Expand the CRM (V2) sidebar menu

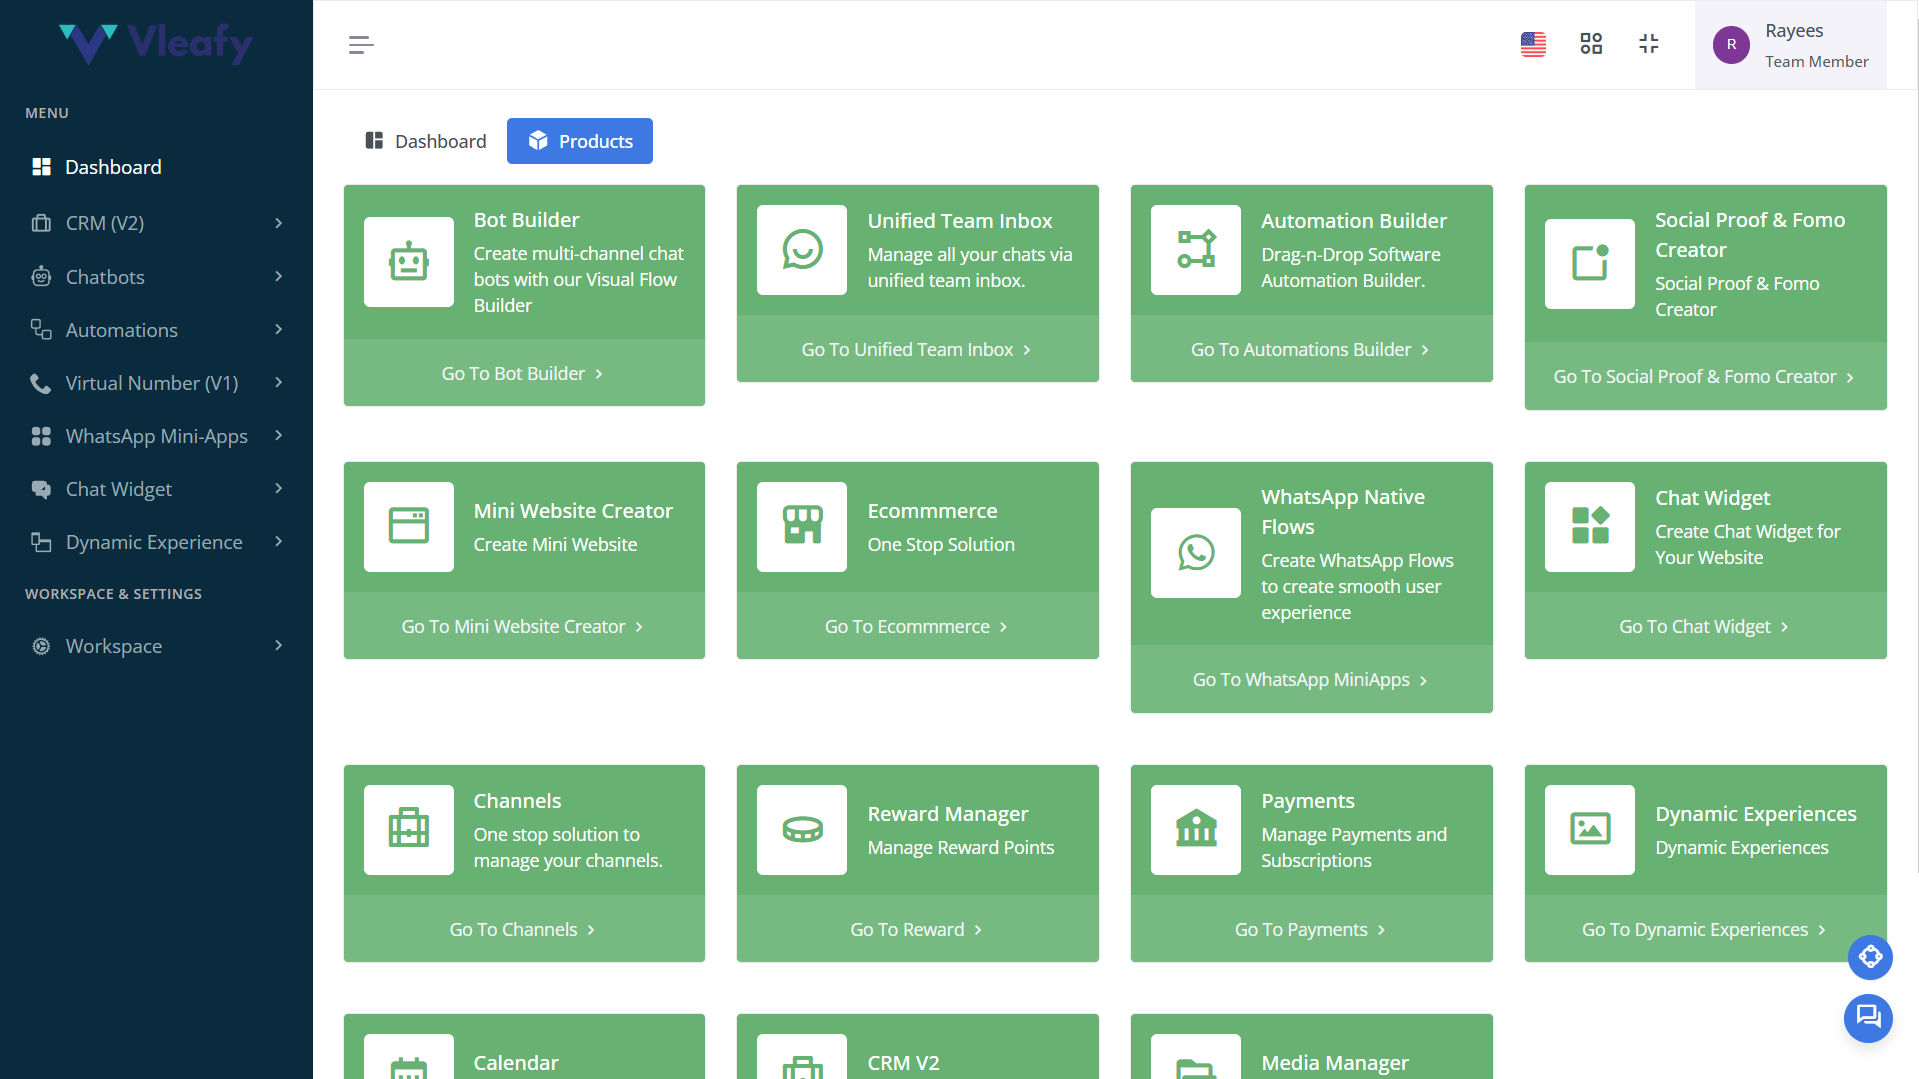coord(156,223)
